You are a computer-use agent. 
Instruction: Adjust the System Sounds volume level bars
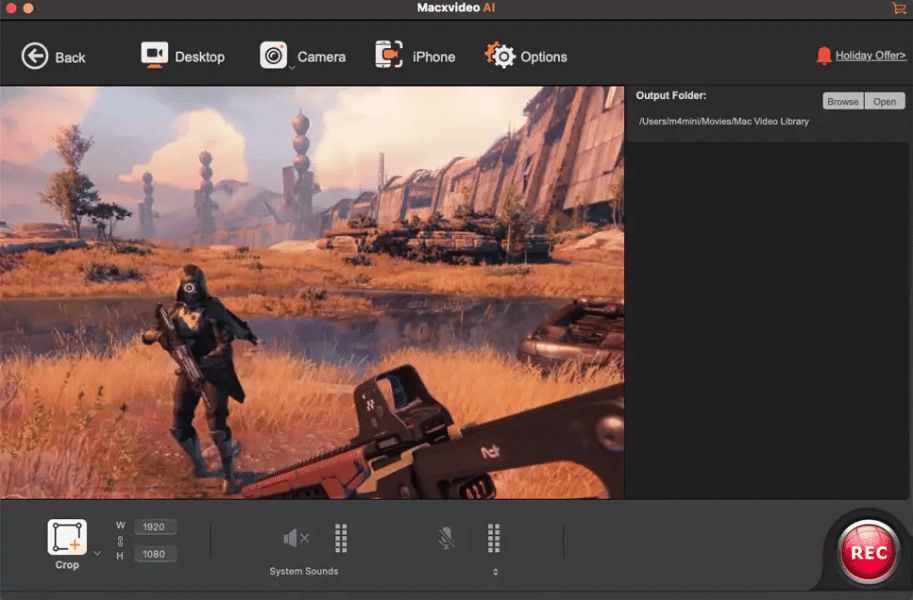point(340,538)
